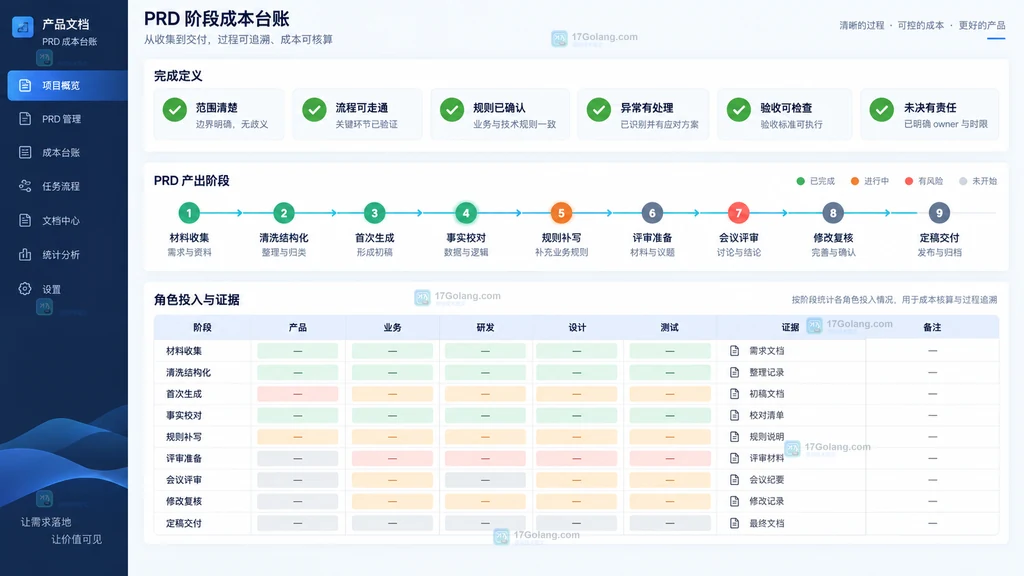Open the 校对清单 document icon
Viewport: 1024px width, 576px height.
click(x=735, y=415)
